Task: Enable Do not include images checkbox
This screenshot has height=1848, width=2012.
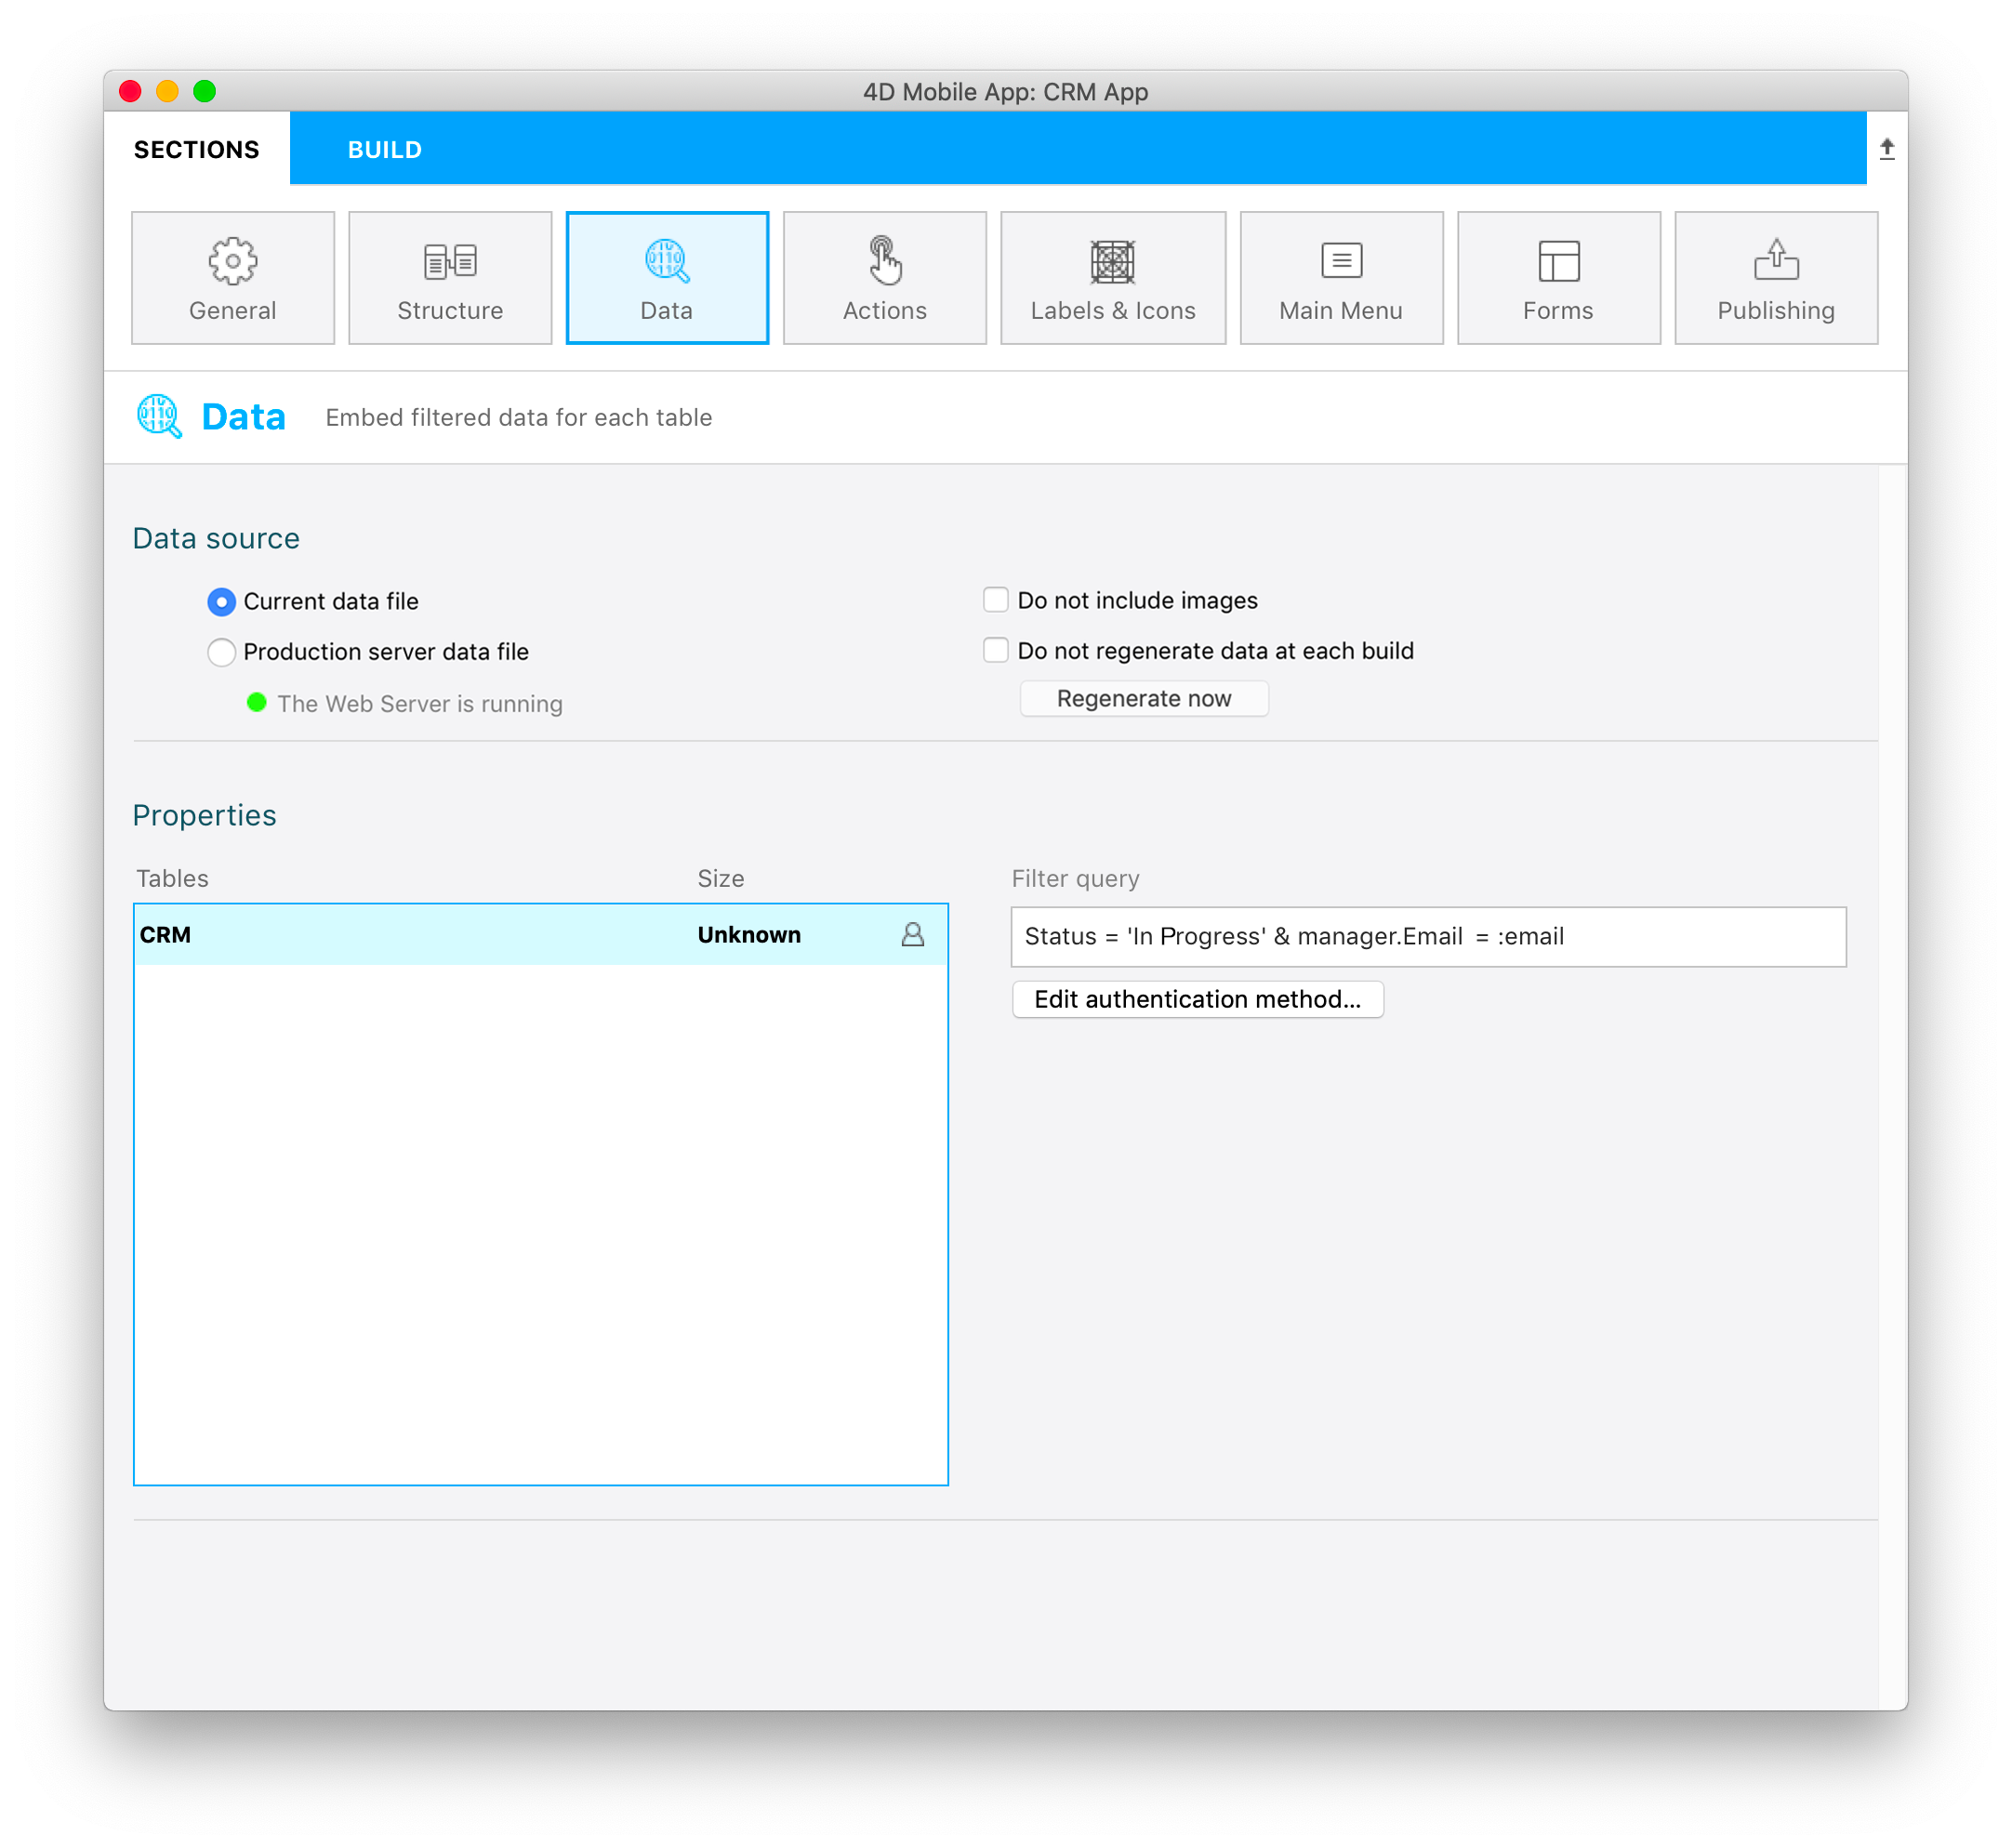Action: click(996, 601)
